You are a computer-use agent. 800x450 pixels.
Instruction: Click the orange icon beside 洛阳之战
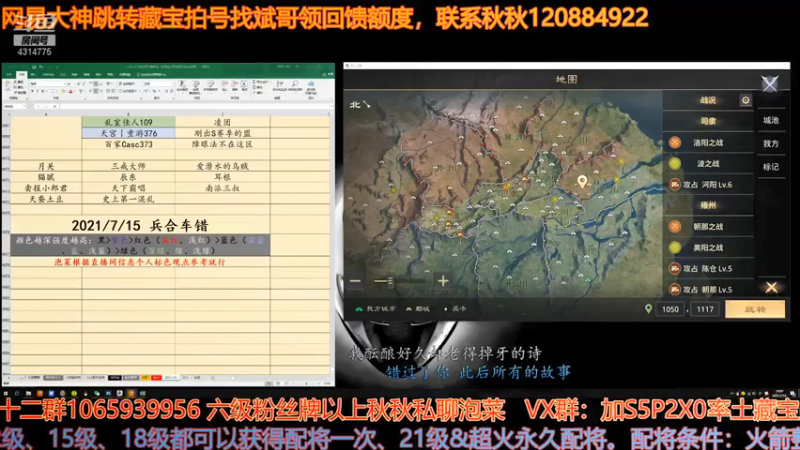pyautogui.click(x=674, y=142)
